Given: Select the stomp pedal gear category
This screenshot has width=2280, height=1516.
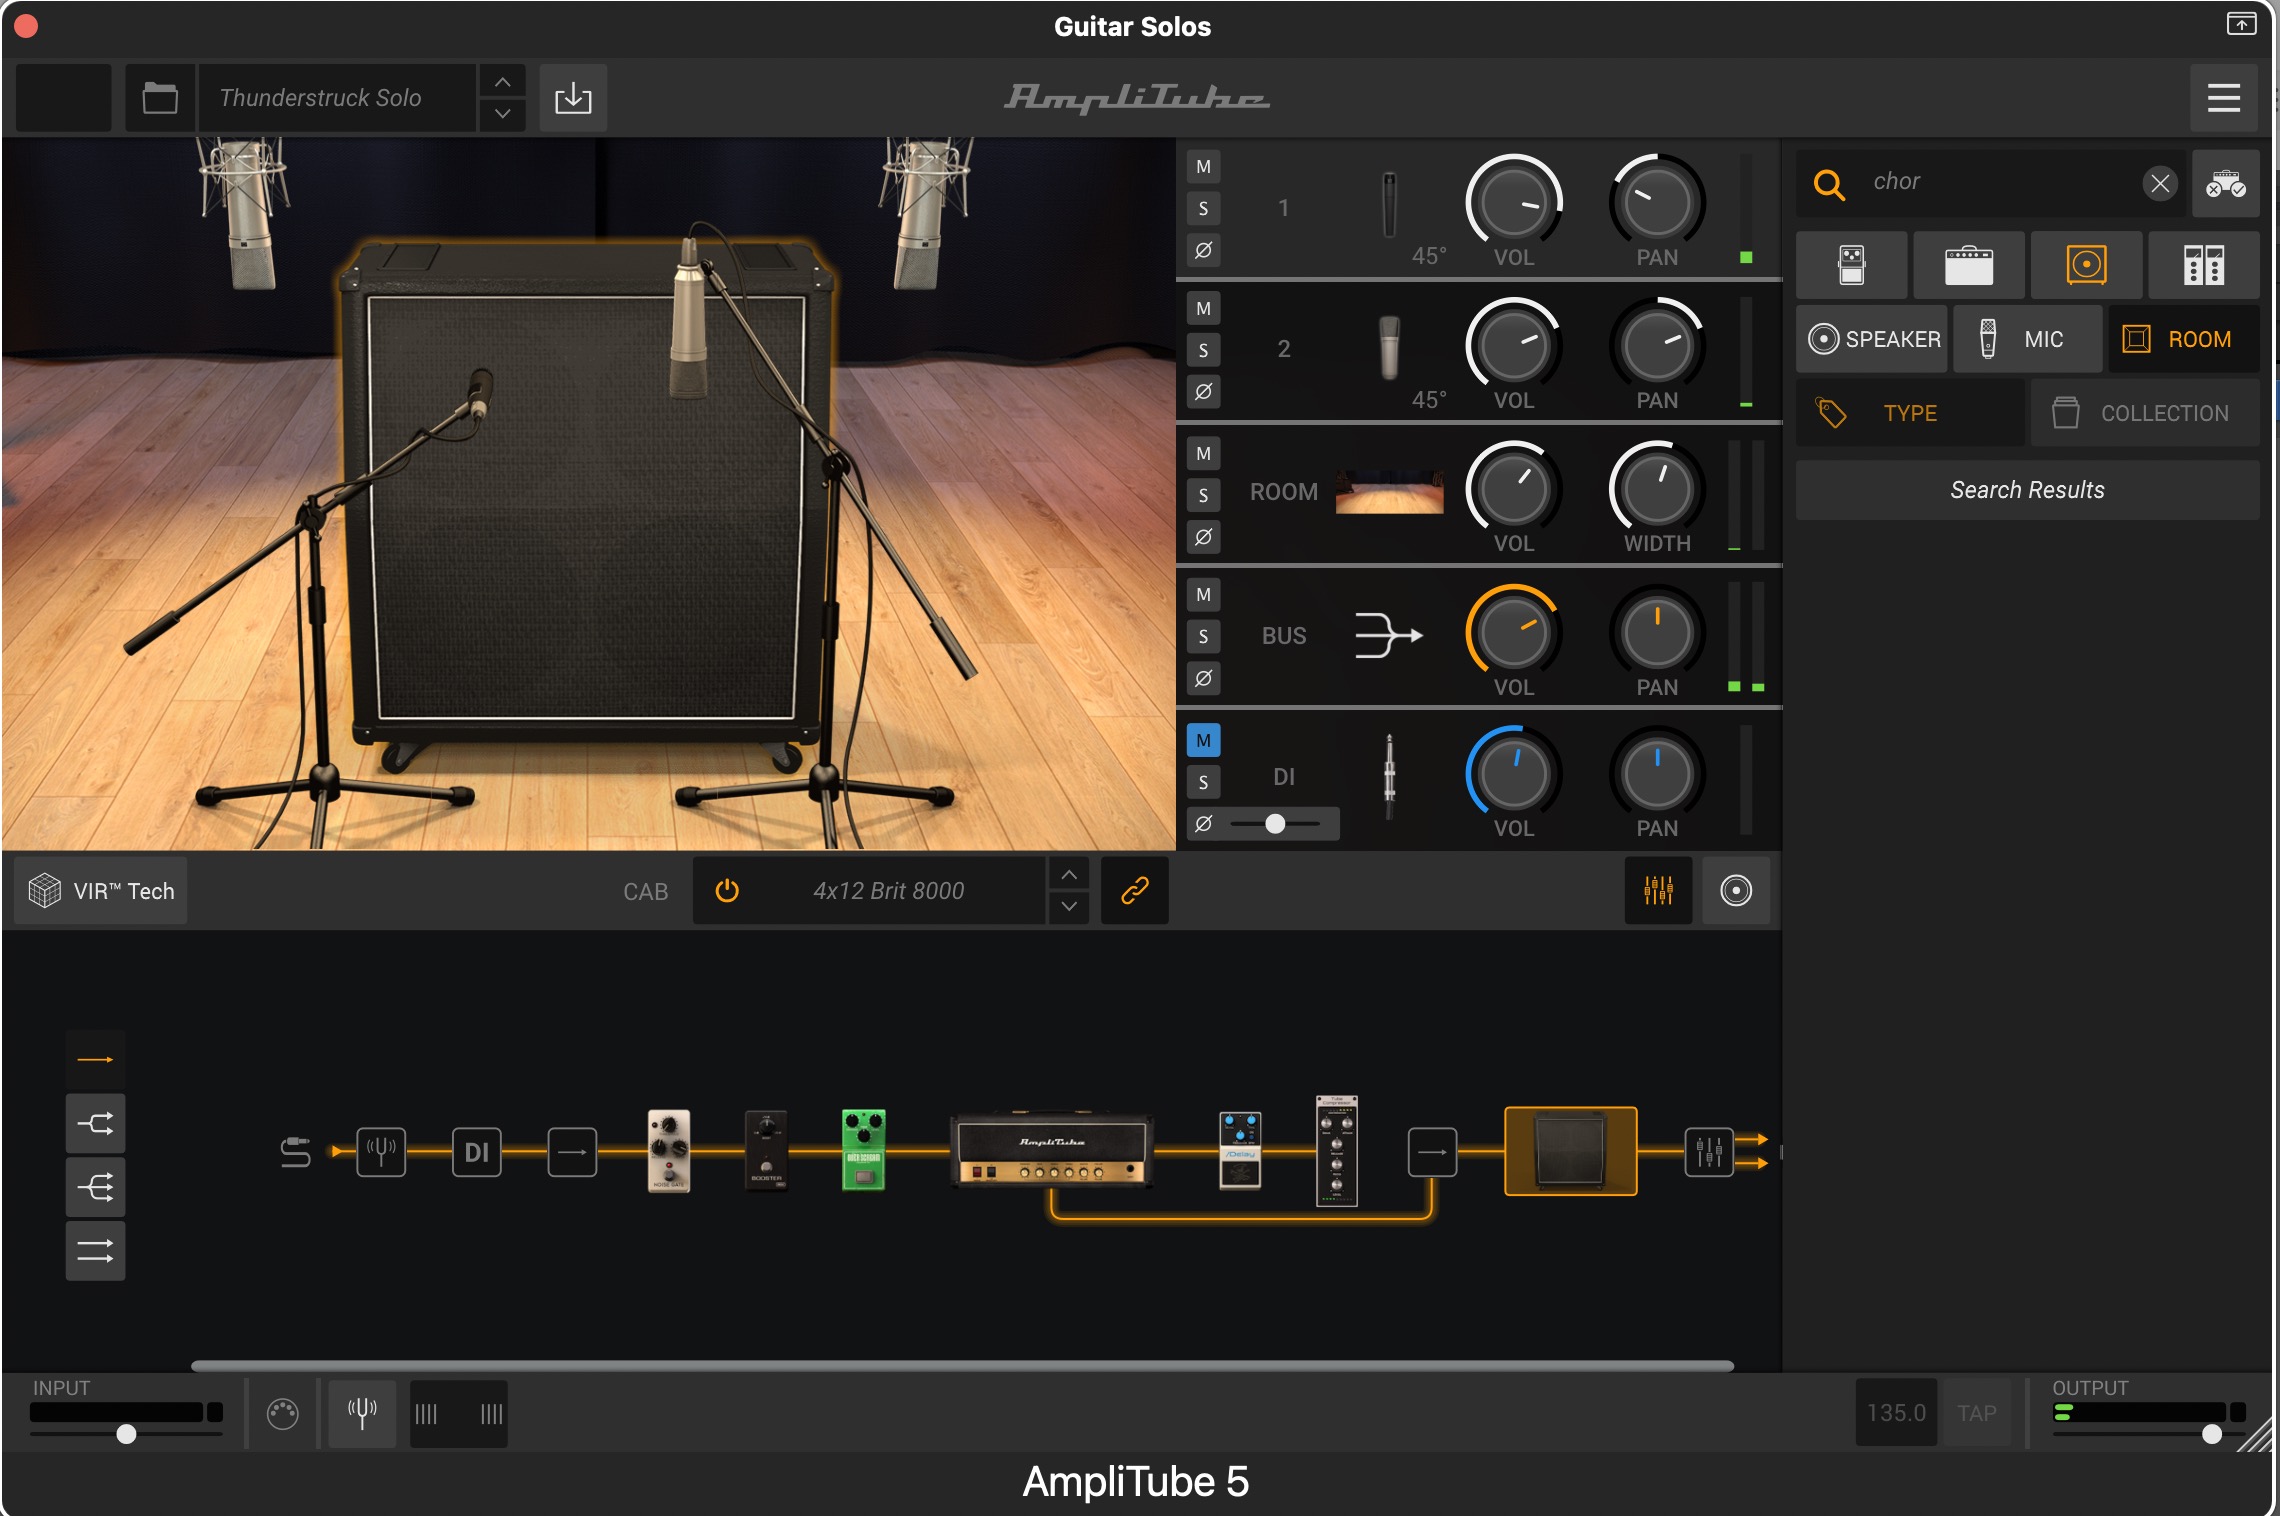Looking at the screenshot, I should point(1851,265).
